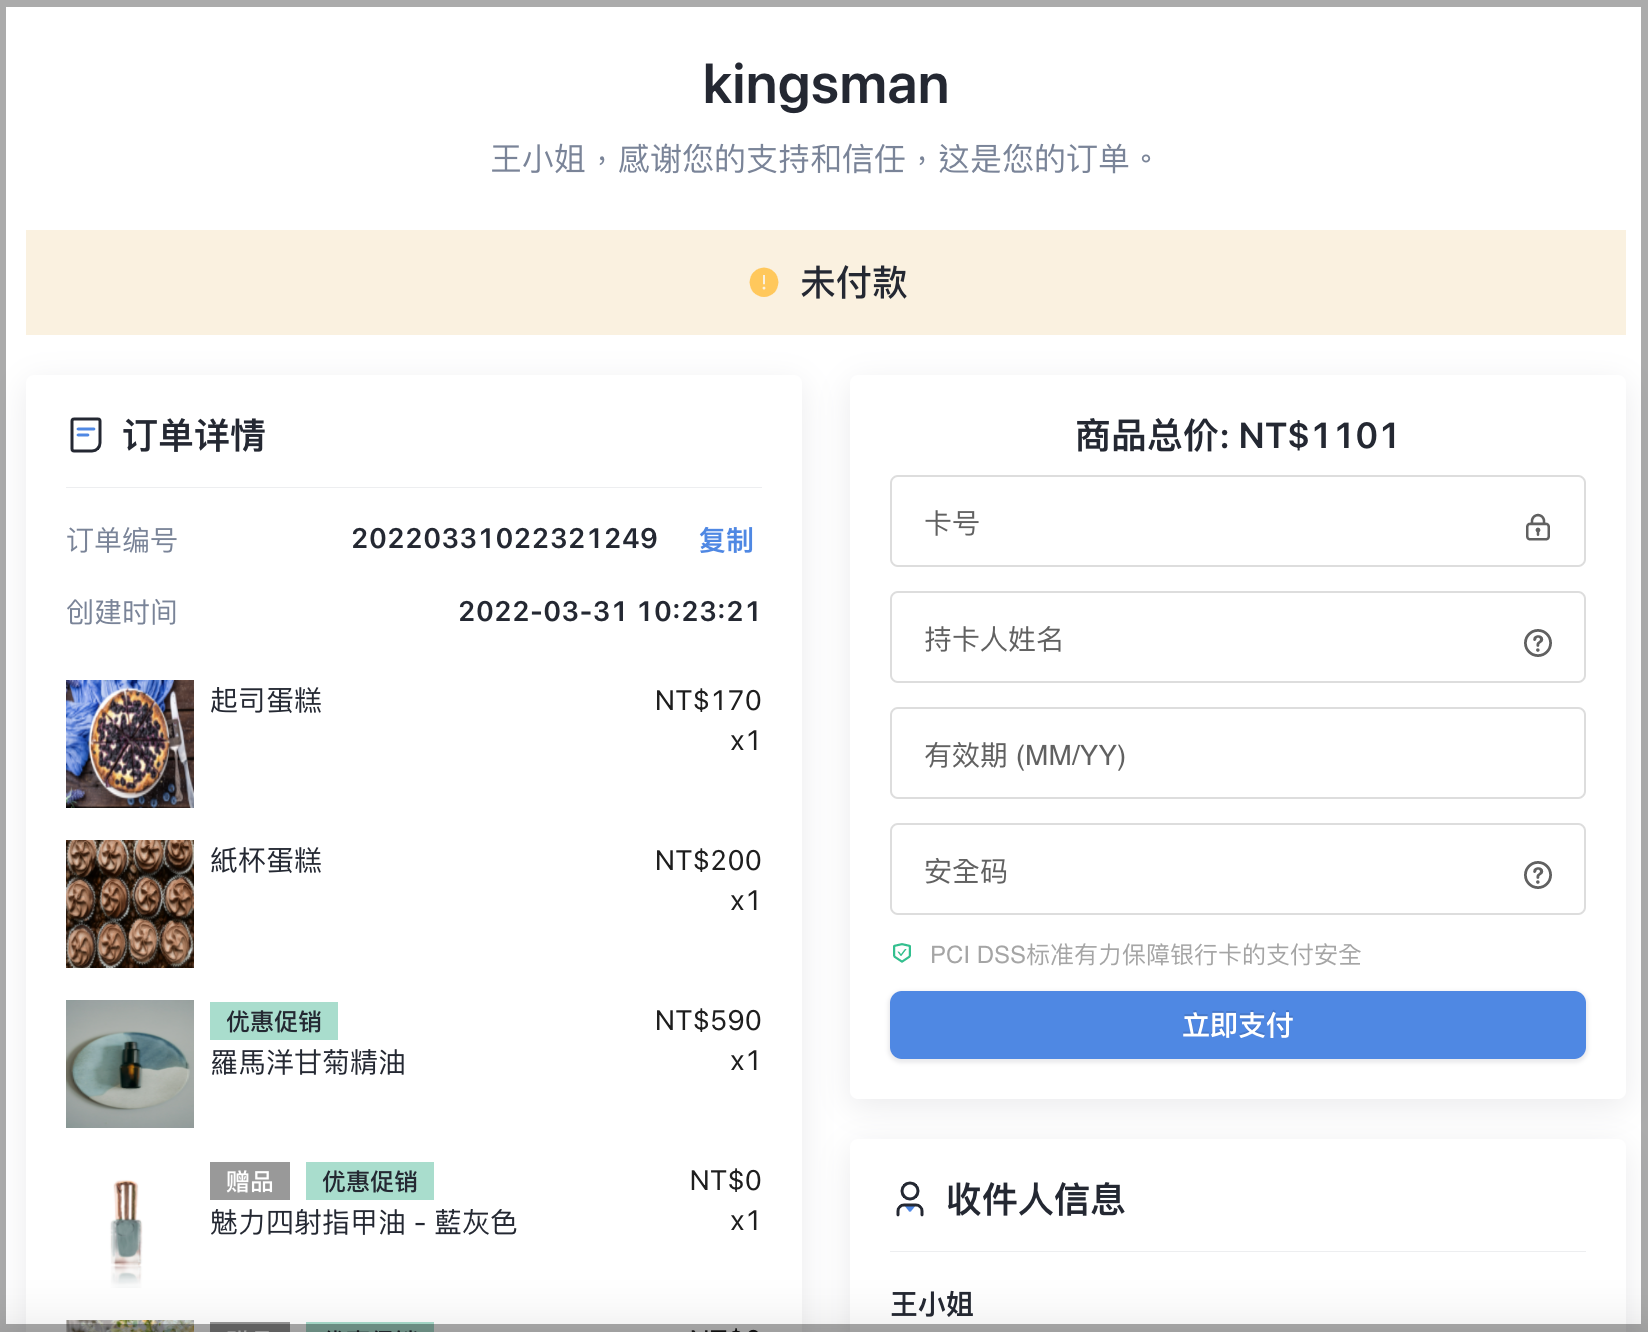Click the 立即支付 pay now button
Image resolution: width=1648 pixels, height=1332 pixels.
point(1237,1025)
